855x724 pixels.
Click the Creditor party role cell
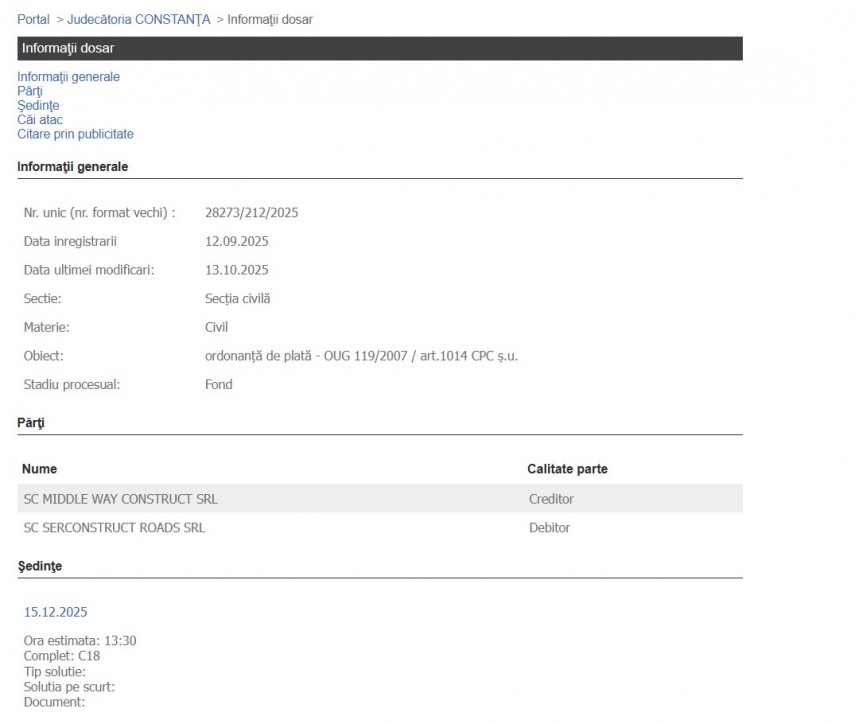pos(551,499)
